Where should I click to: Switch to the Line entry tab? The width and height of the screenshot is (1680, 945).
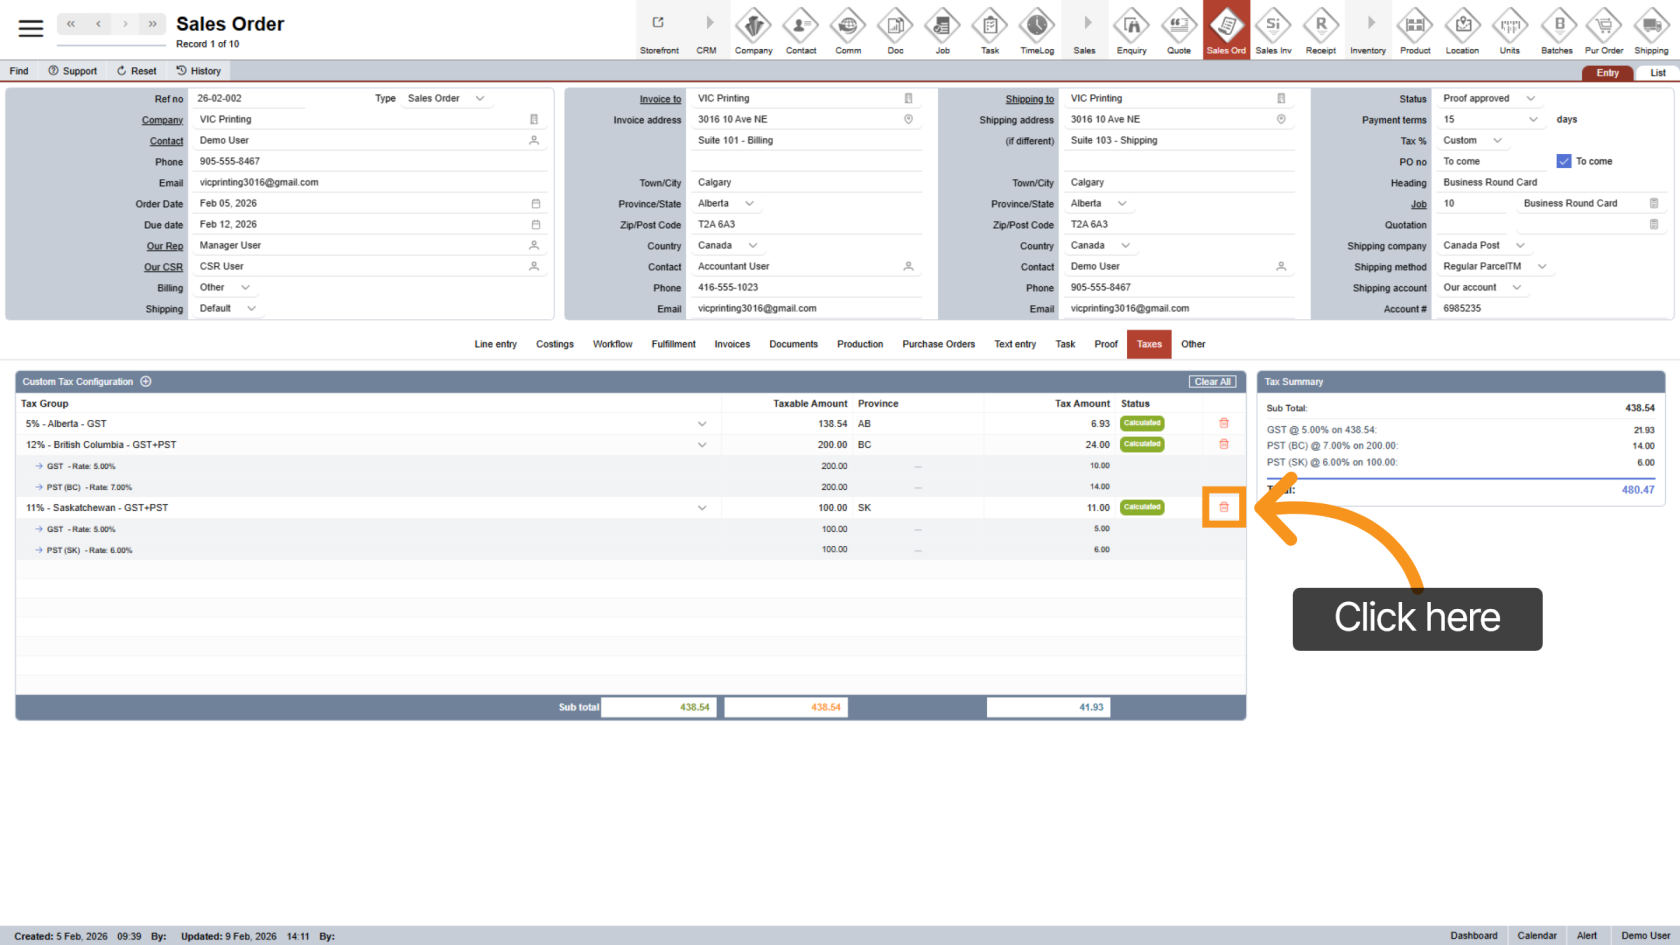pos(495,344)
